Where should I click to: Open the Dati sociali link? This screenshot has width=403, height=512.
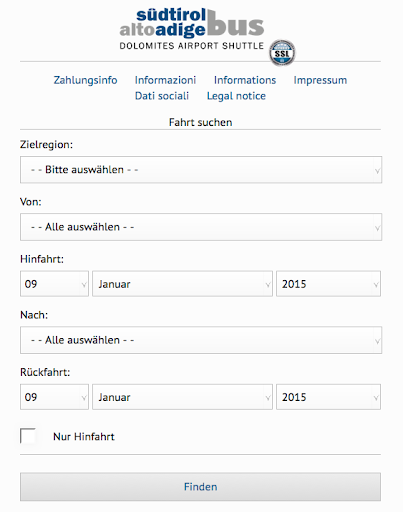point(162,96)
